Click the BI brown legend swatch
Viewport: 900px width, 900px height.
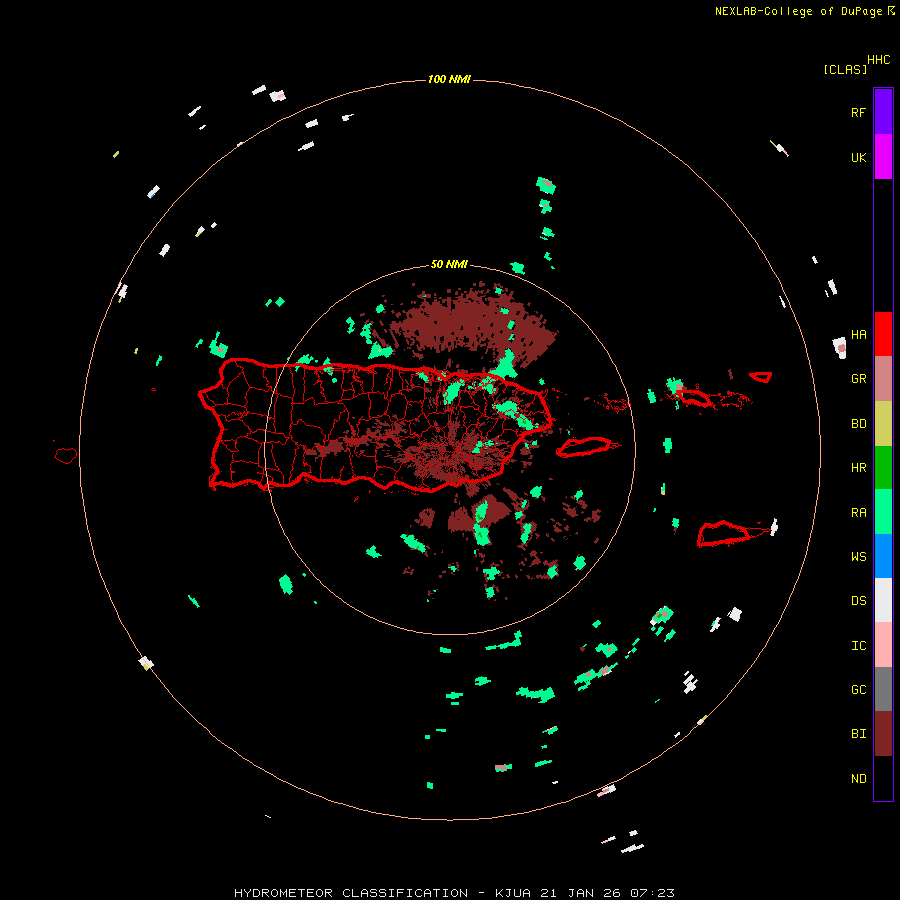click(883, 734)
